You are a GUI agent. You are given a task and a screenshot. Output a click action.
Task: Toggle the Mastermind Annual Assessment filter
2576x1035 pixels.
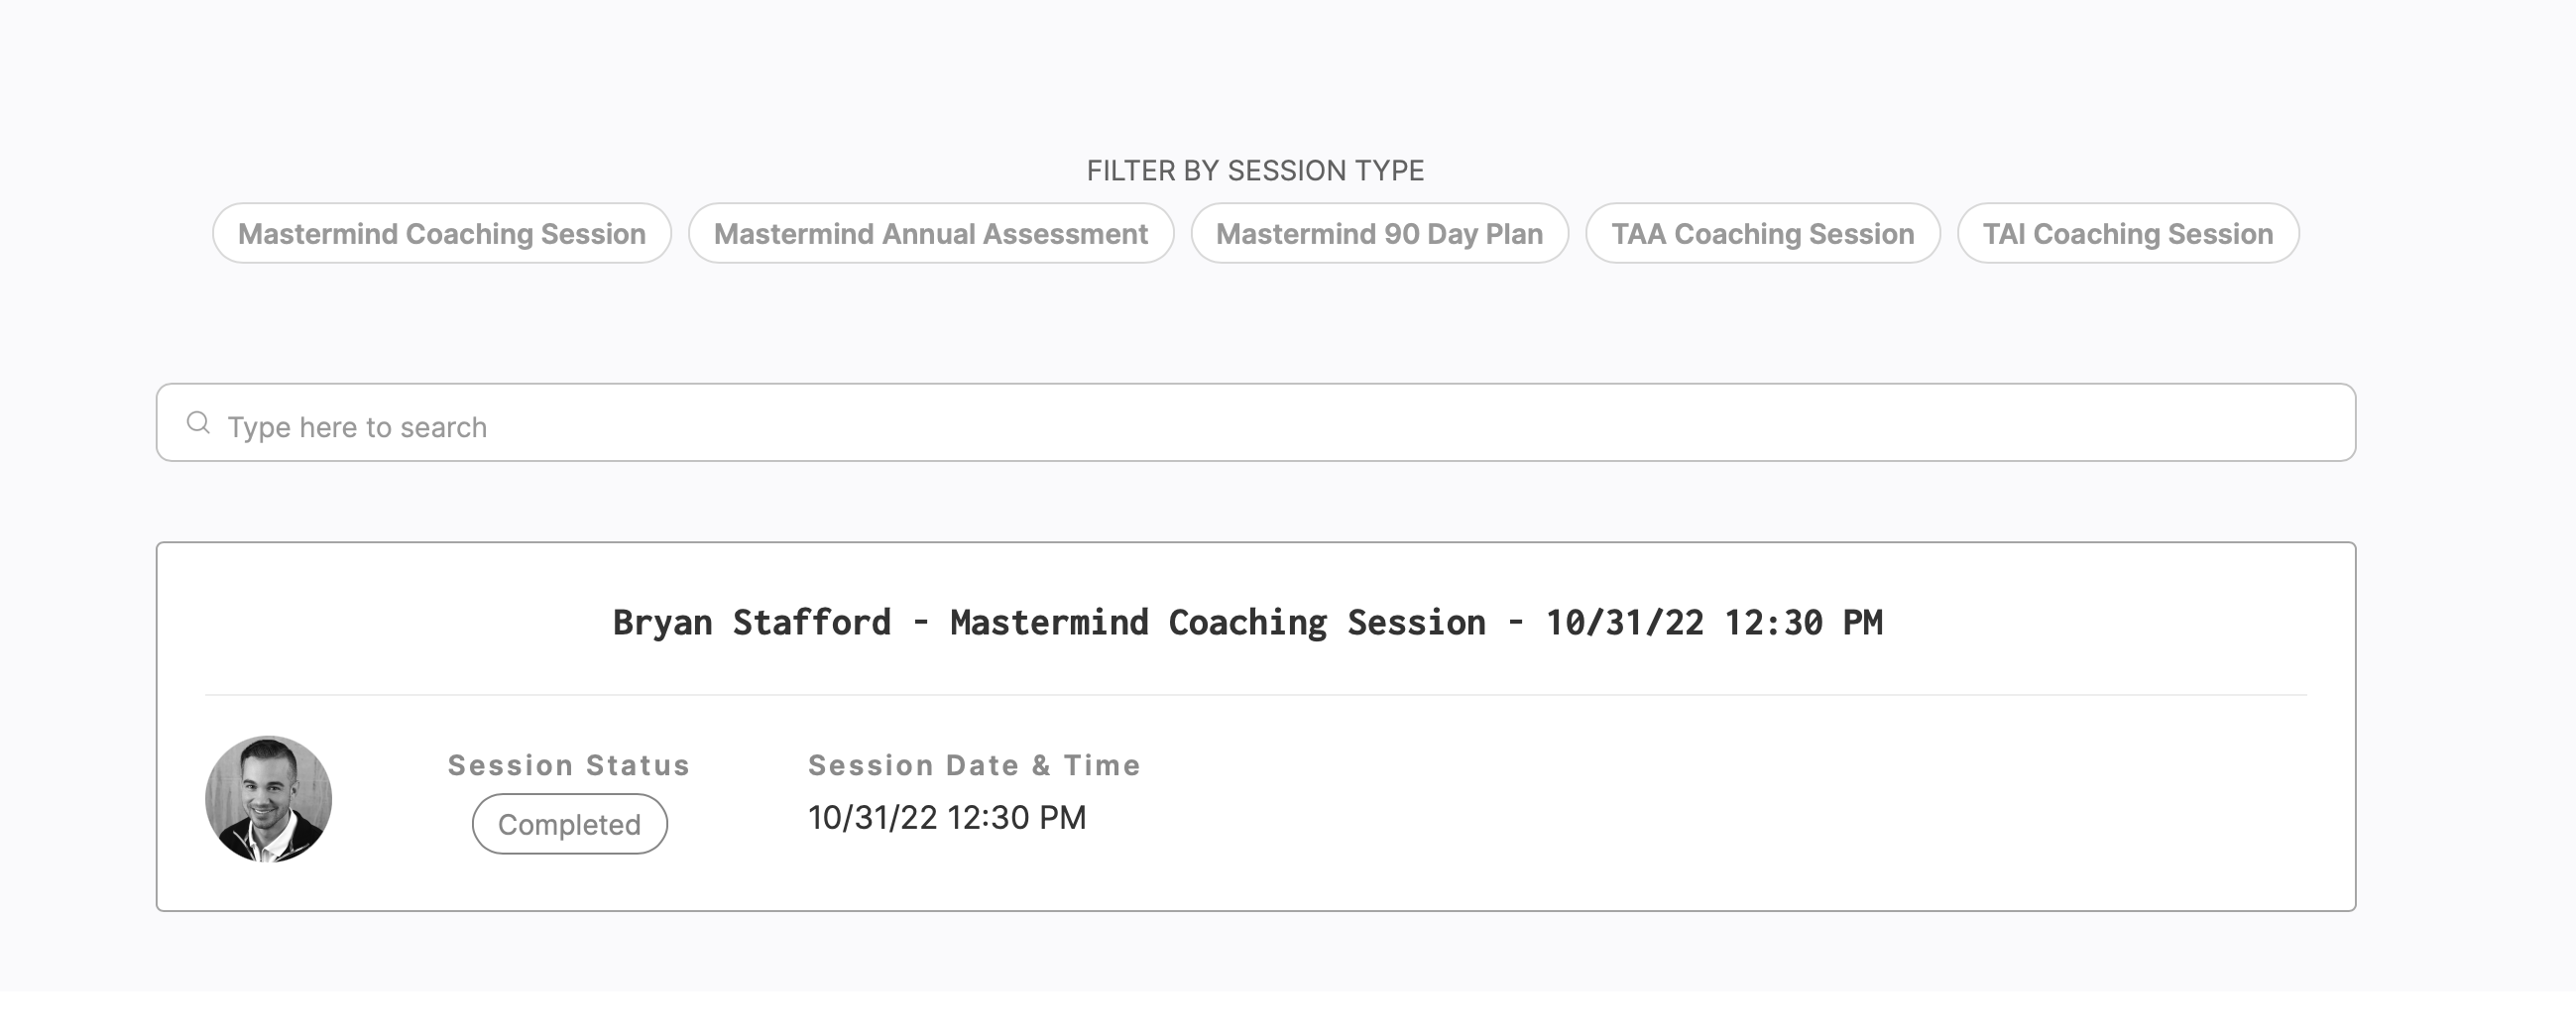[930, 233]
